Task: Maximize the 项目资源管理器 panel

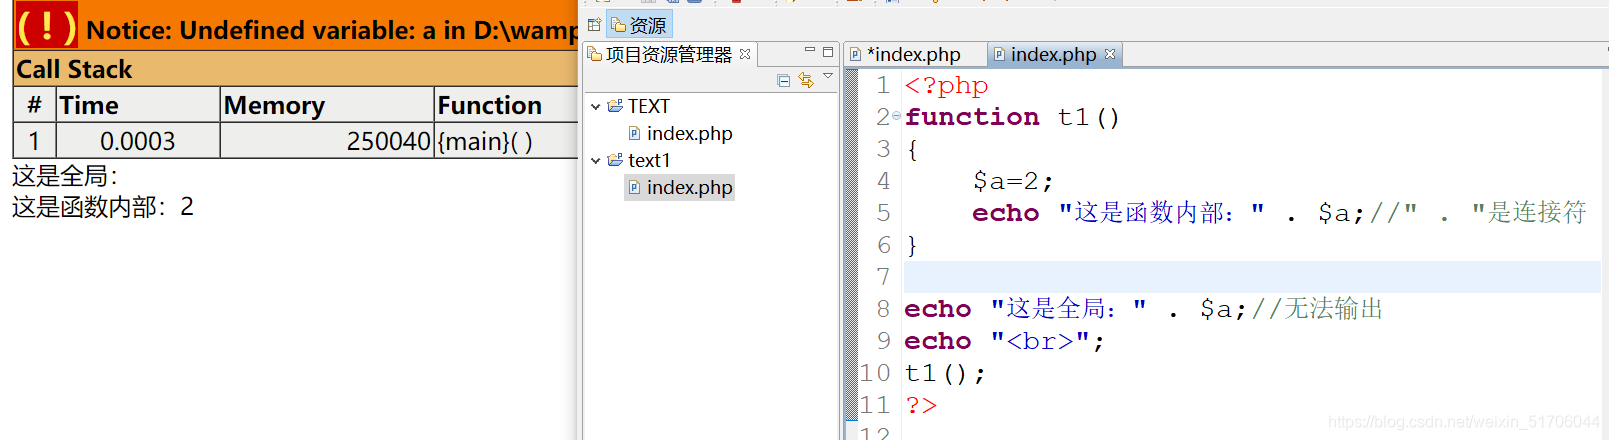Action: pos(828,51)
